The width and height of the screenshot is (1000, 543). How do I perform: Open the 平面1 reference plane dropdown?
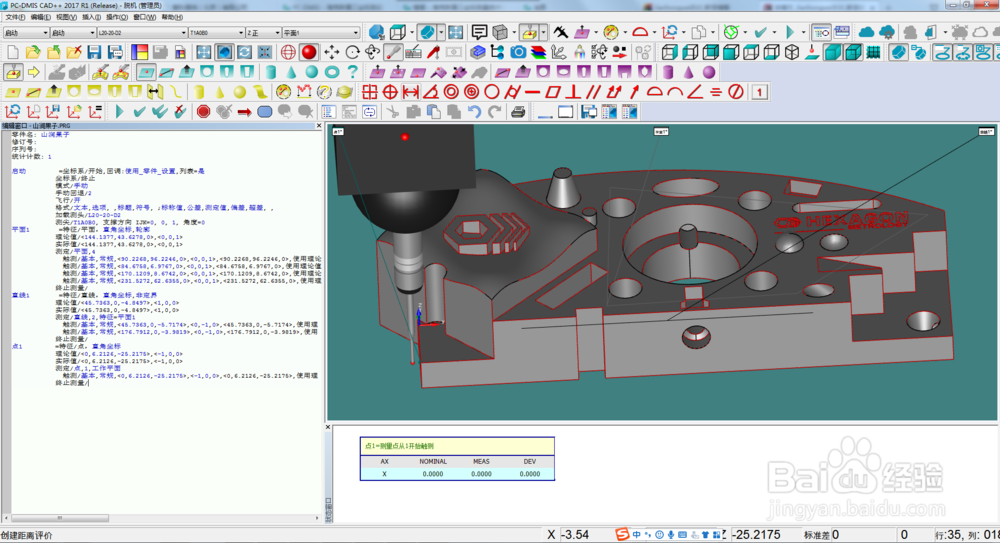(x=356, y=33)
